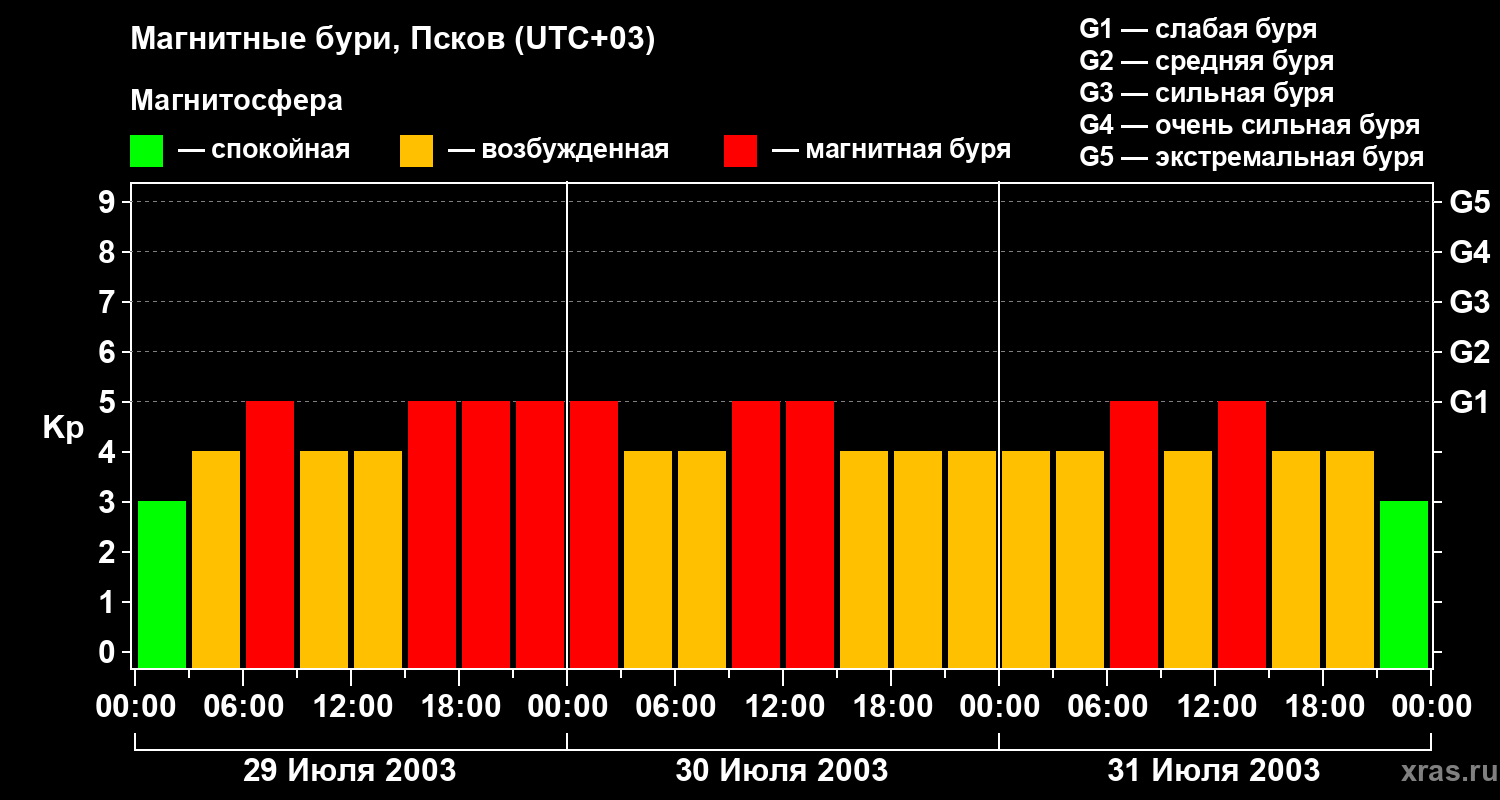Select the chart title 'Магнитные бури, Псков (UTC+03)'
Viewport: 1500px width, 800px height.
click(x=393, y=40)
